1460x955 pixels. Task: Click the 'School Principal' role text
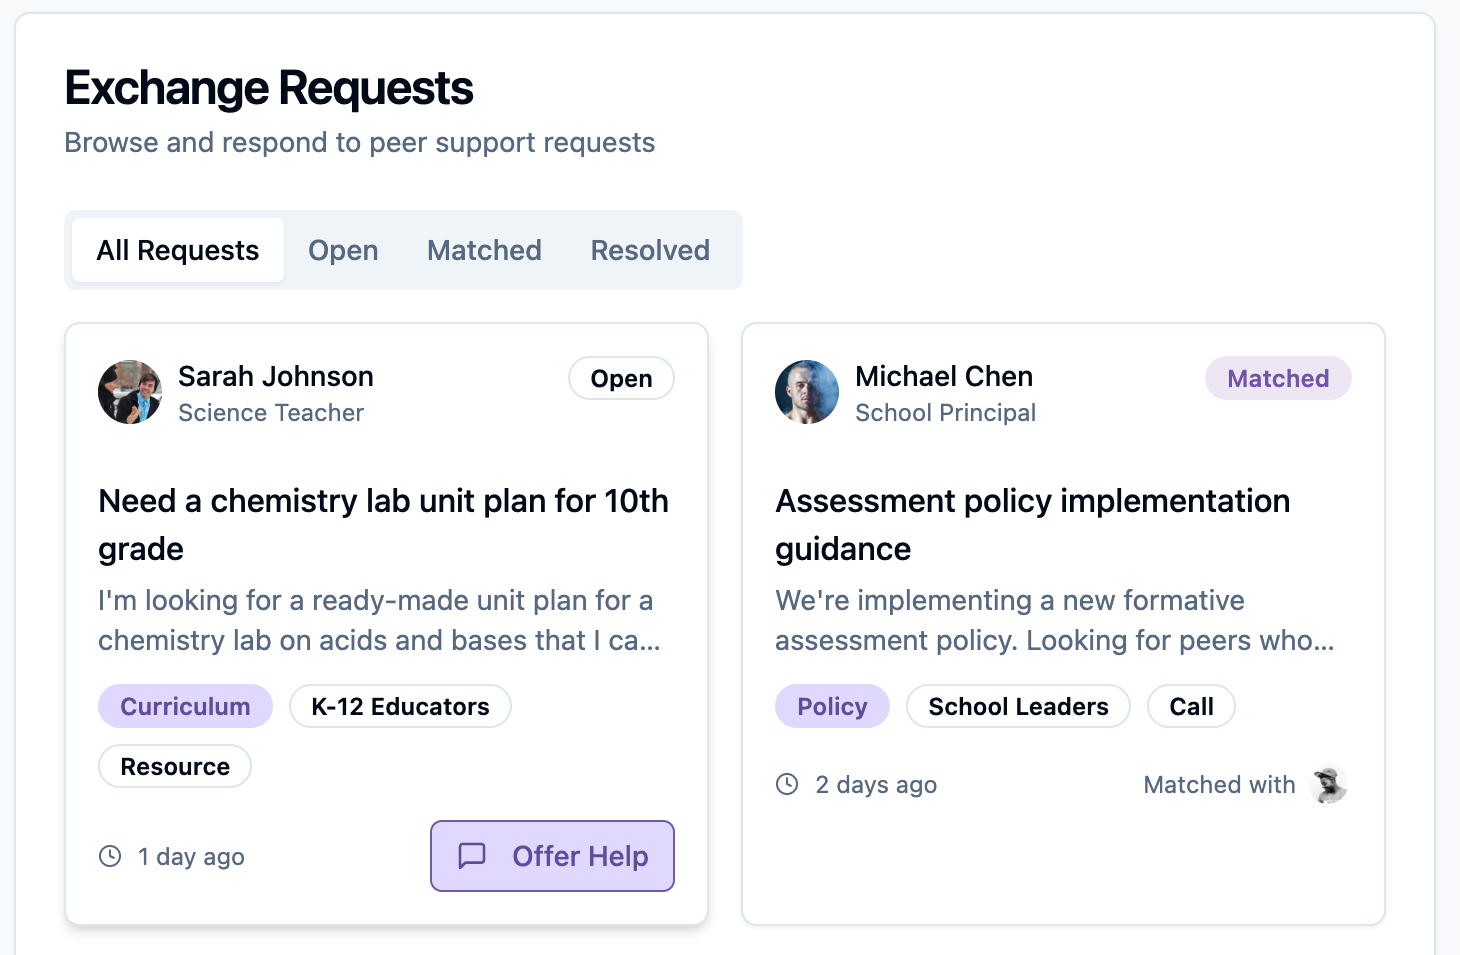pos(945,412)
